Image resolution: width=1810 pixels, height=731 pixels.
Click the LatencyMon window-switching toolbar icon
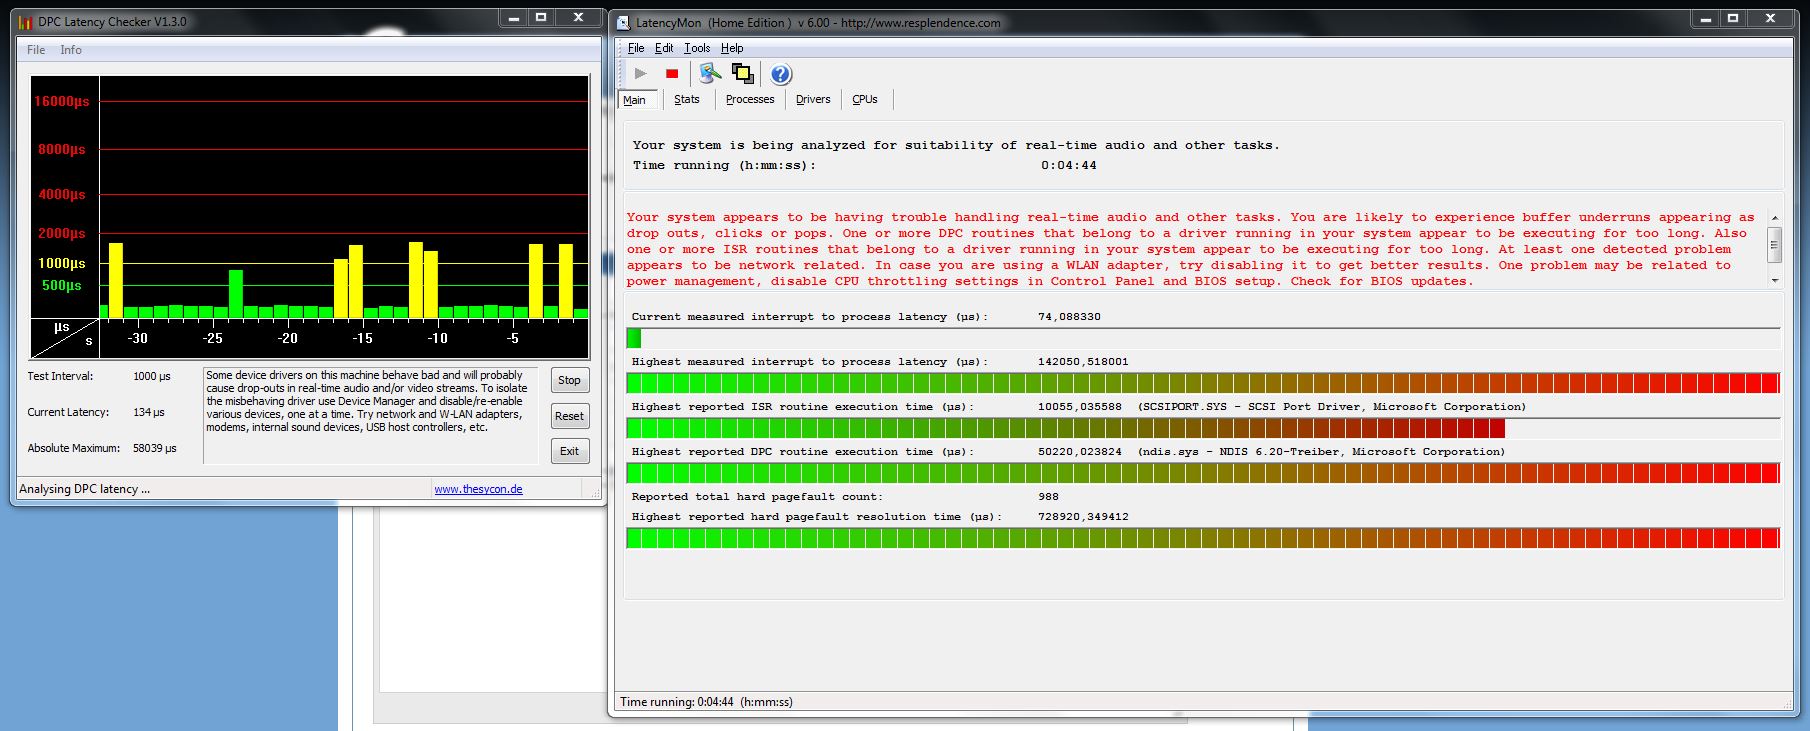[x=743, y=74]
